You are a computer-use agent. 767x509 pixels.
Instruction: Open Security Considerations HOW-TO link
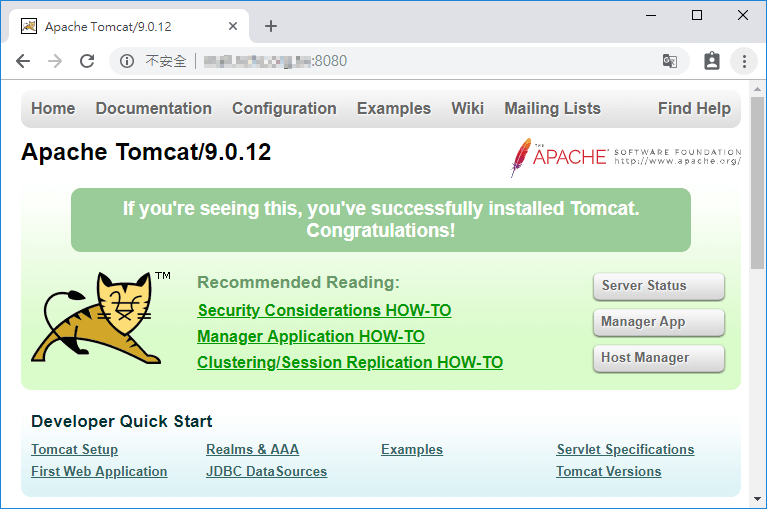coord(324,310)
